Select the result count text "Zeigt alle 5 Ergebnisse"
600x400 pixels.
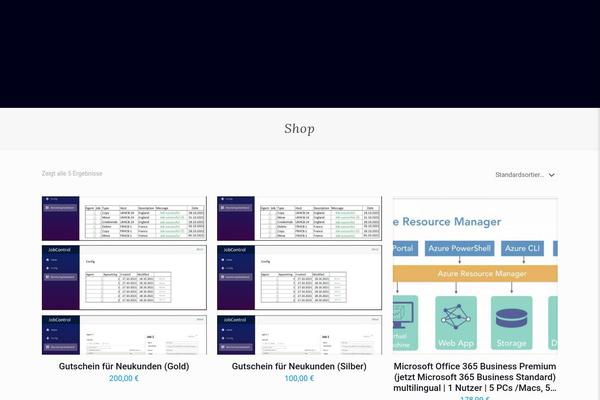coord(72,173)
